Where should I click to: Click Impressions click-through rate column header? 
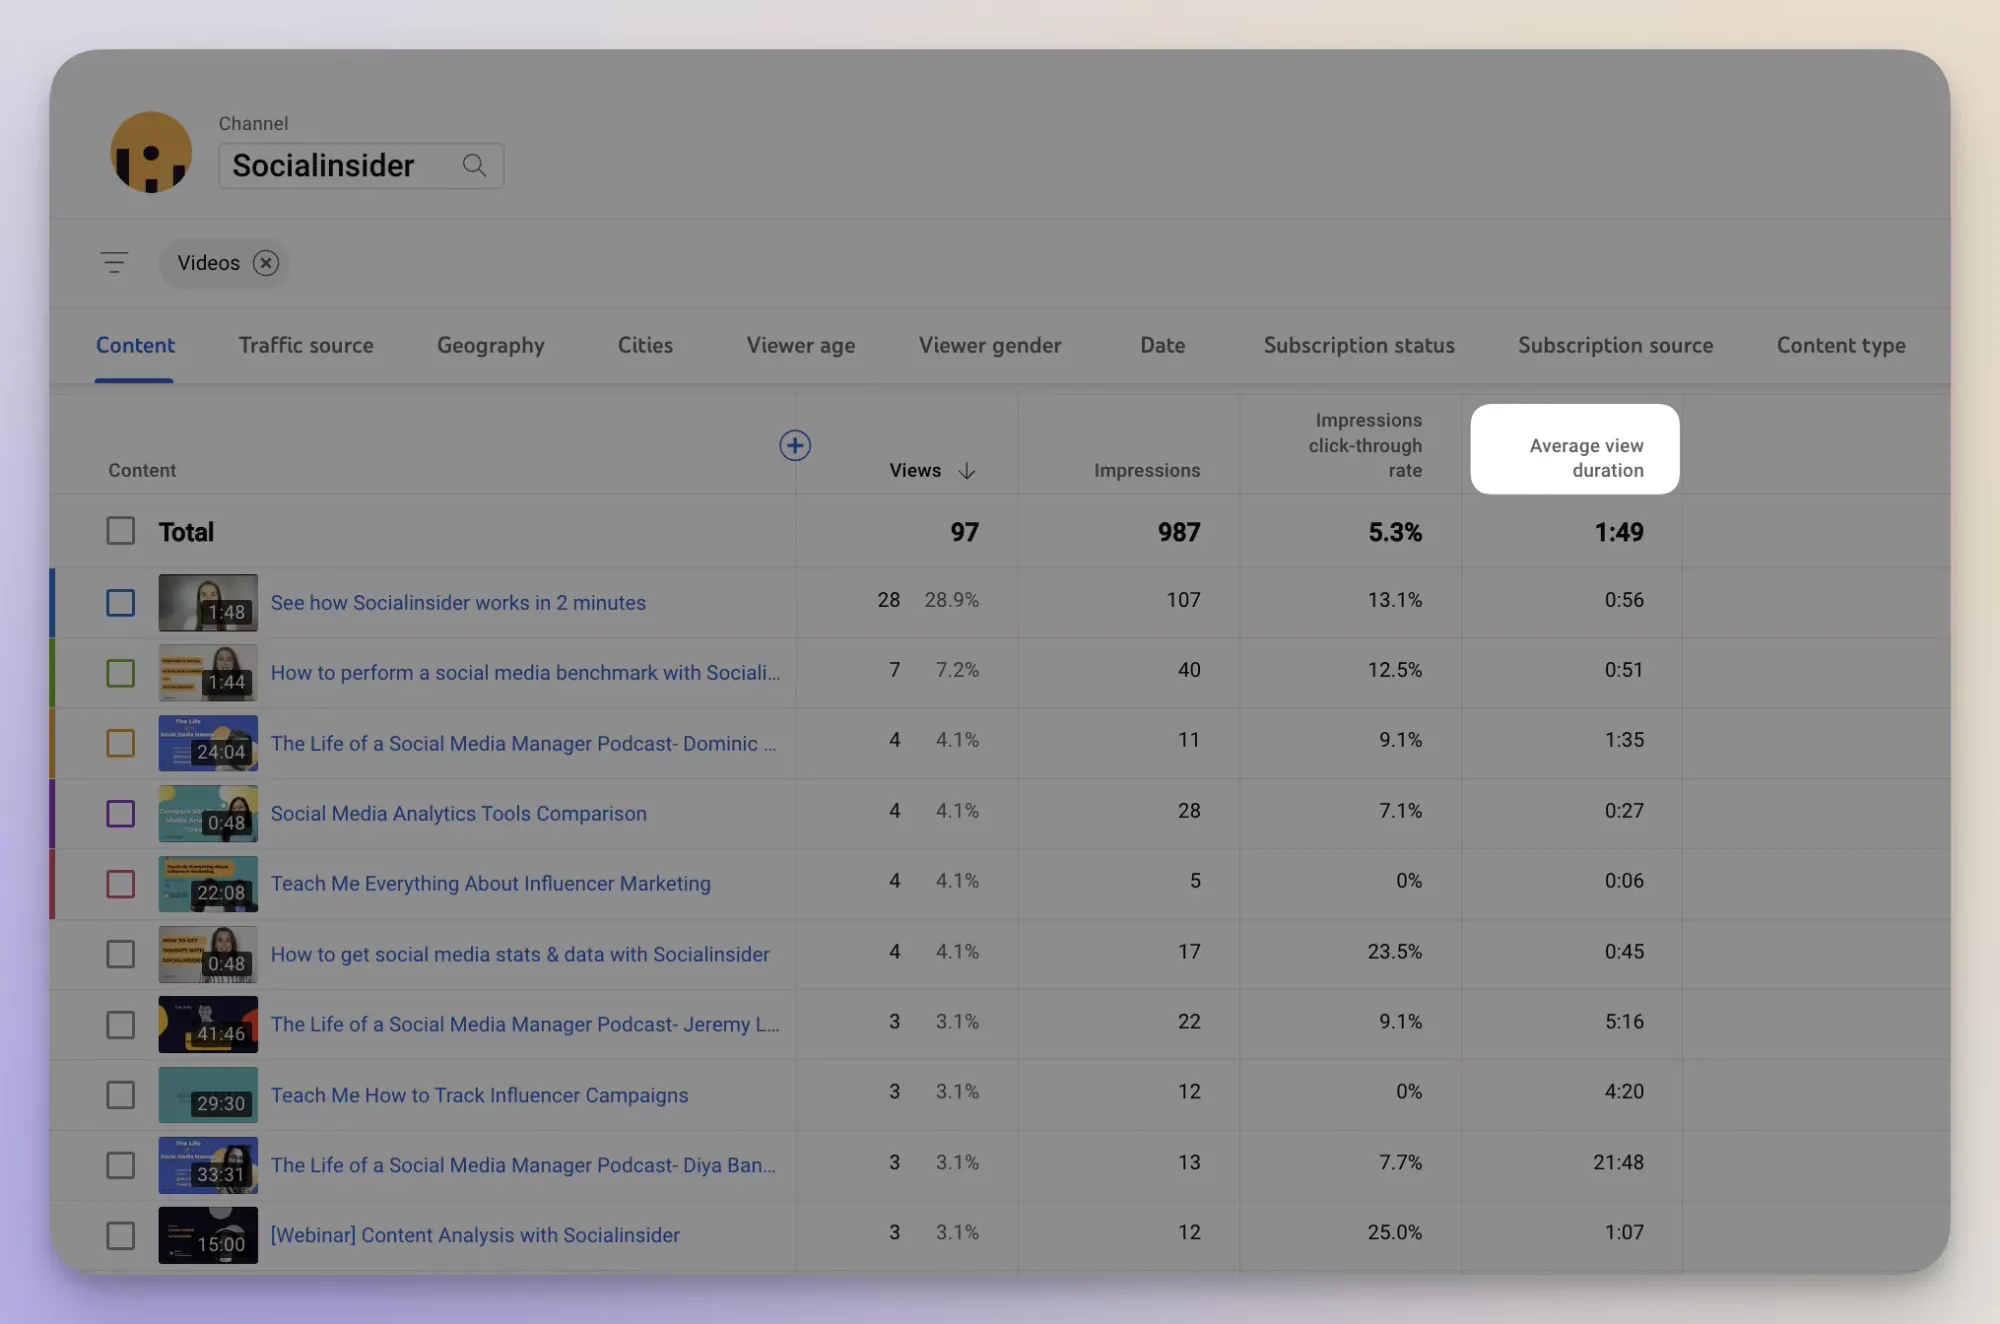tap(1365, 446)
